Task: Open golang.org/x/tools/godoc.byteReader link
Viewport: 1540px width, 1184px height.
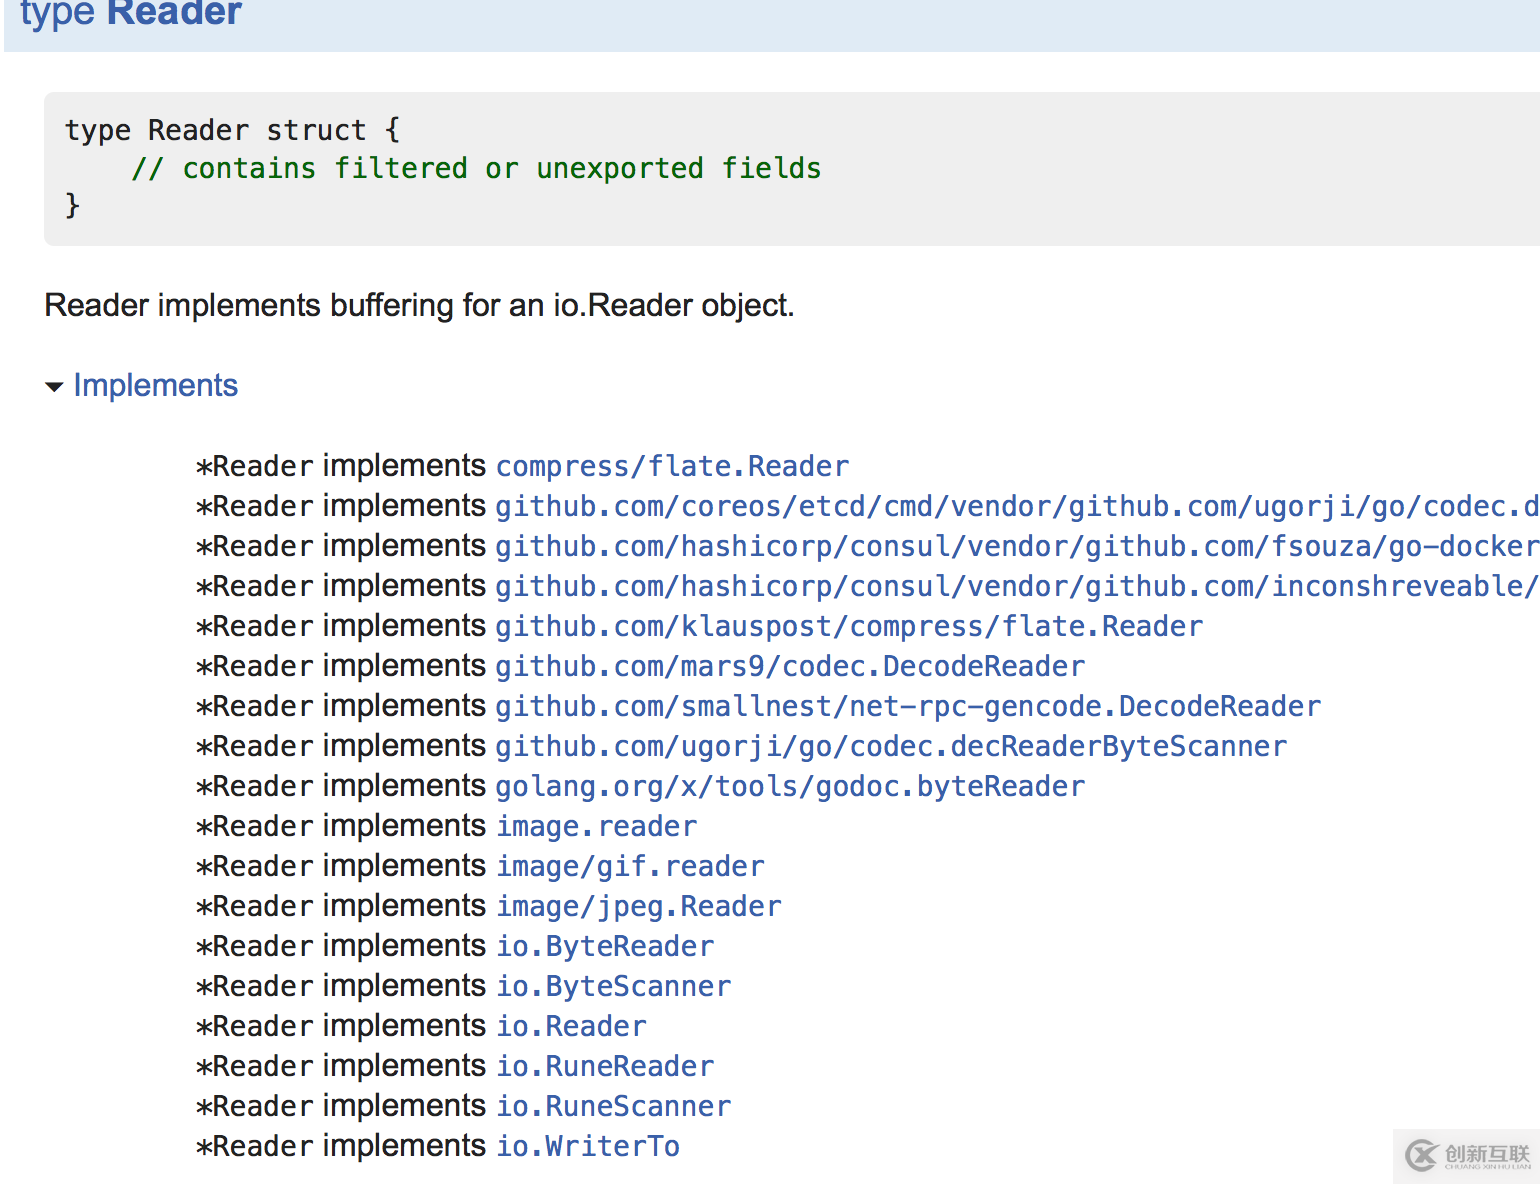Action: [790, 786]
